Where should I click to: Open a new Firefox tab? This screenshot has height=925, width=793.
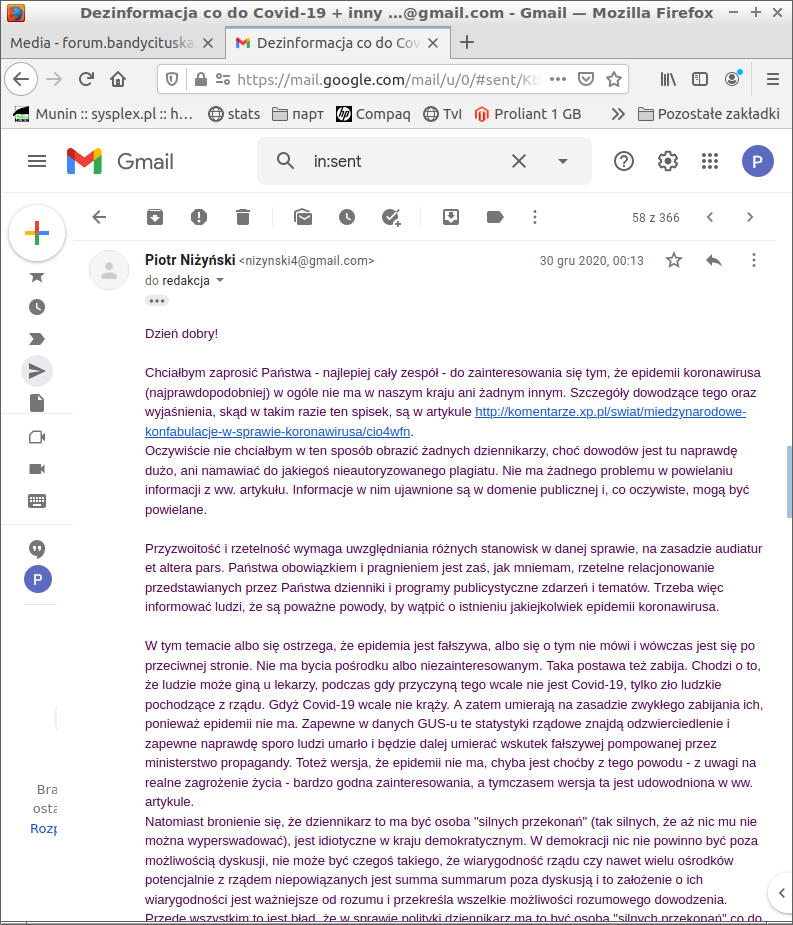tap(467, 42)
